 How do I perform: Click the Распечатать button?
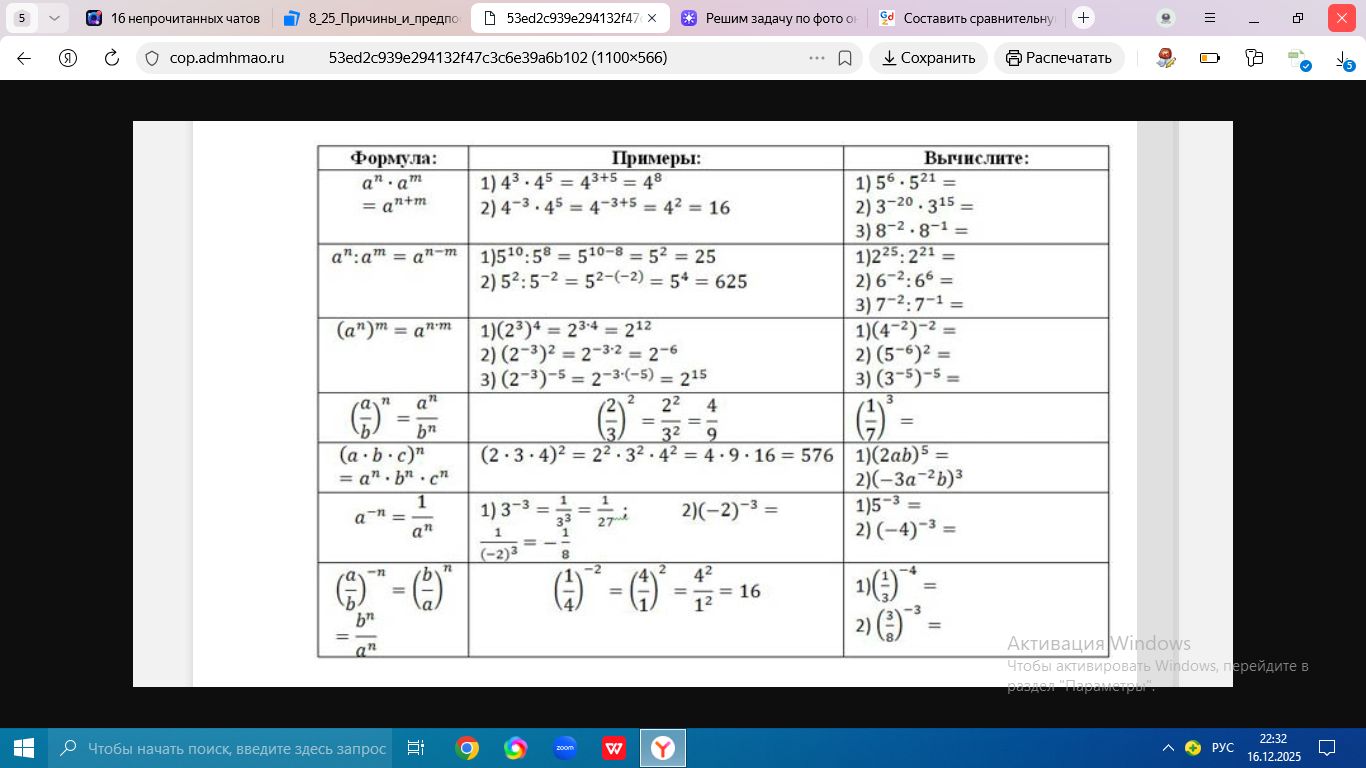(x=1059, y=58)
